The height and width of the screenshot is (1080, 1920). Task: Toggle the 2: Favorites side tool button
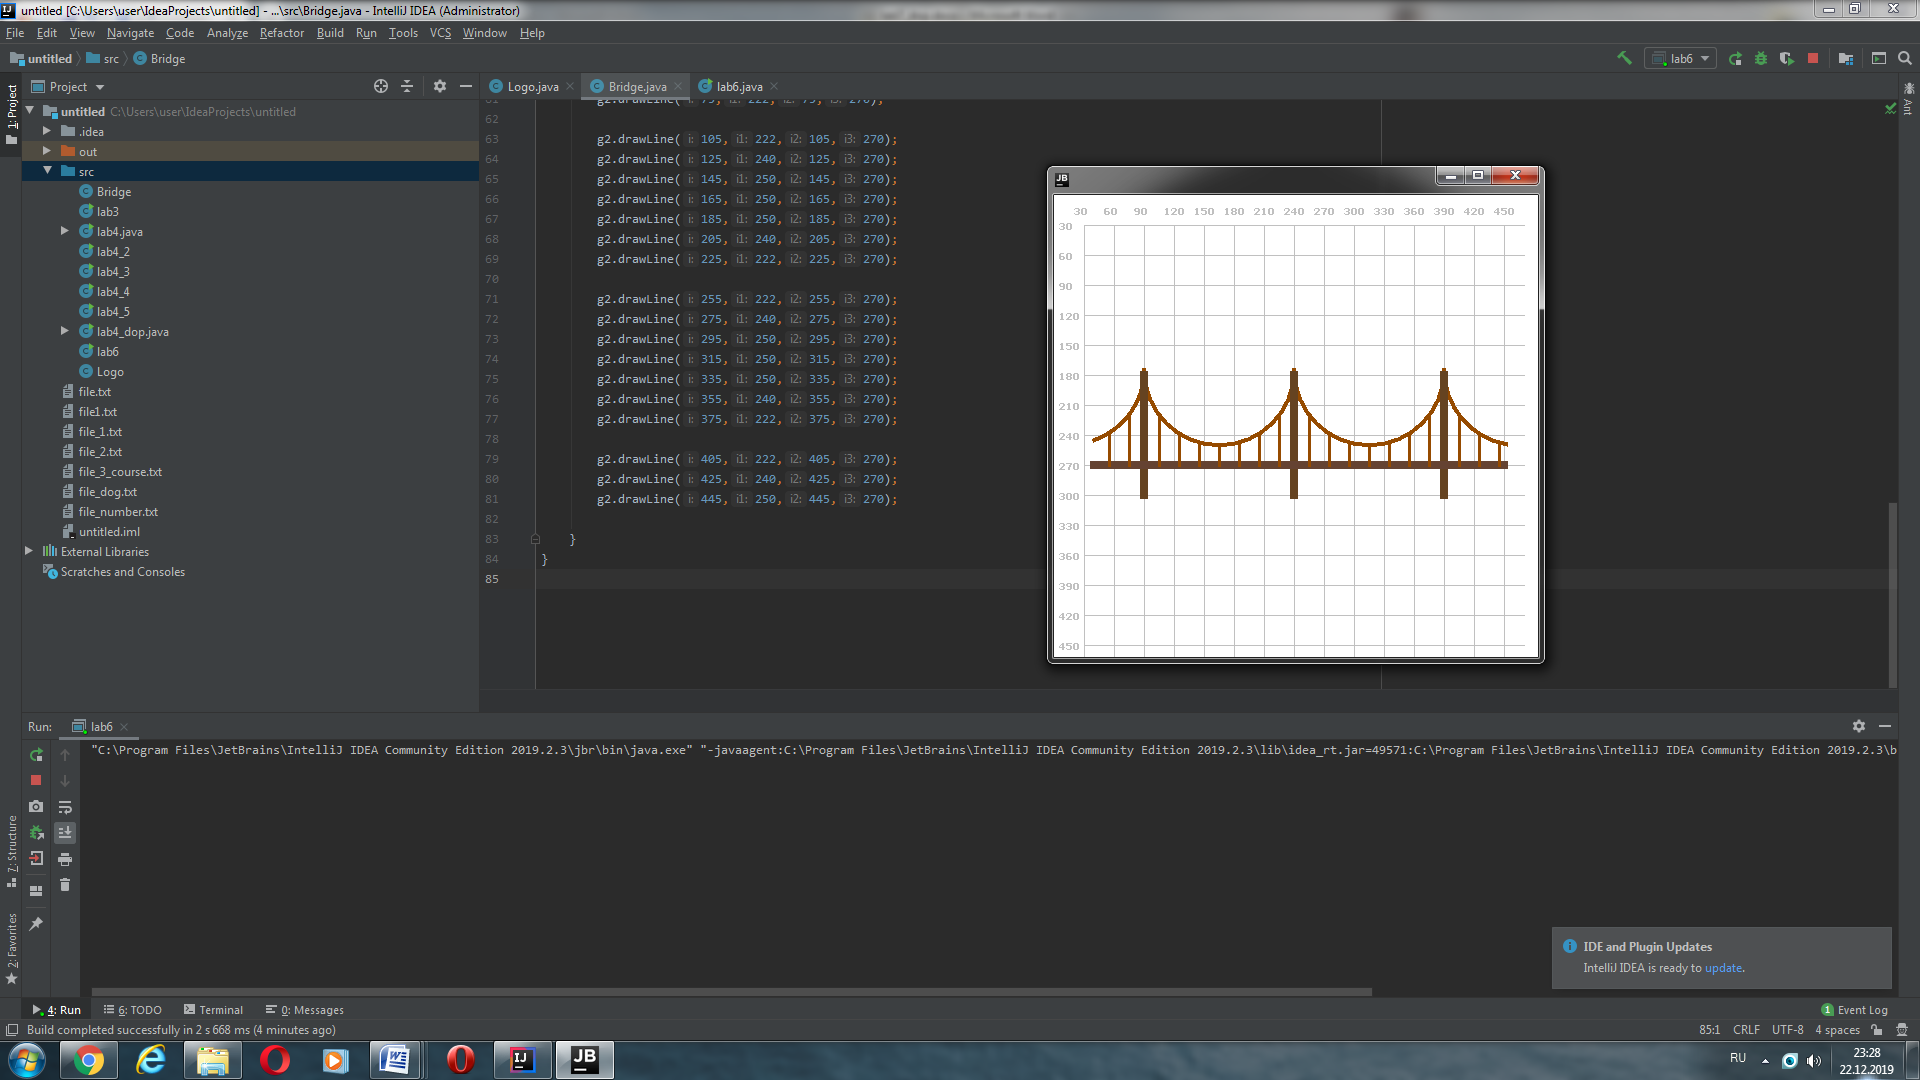click(x=11, y=948)
